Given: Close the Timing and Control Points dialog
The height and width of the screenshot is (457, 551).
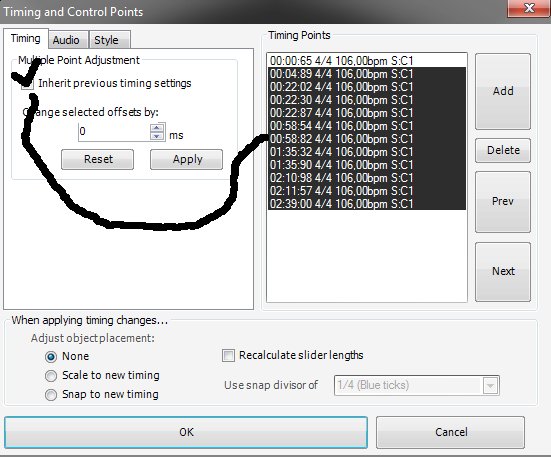Looking at the screenshot, I should click(529, 8).
